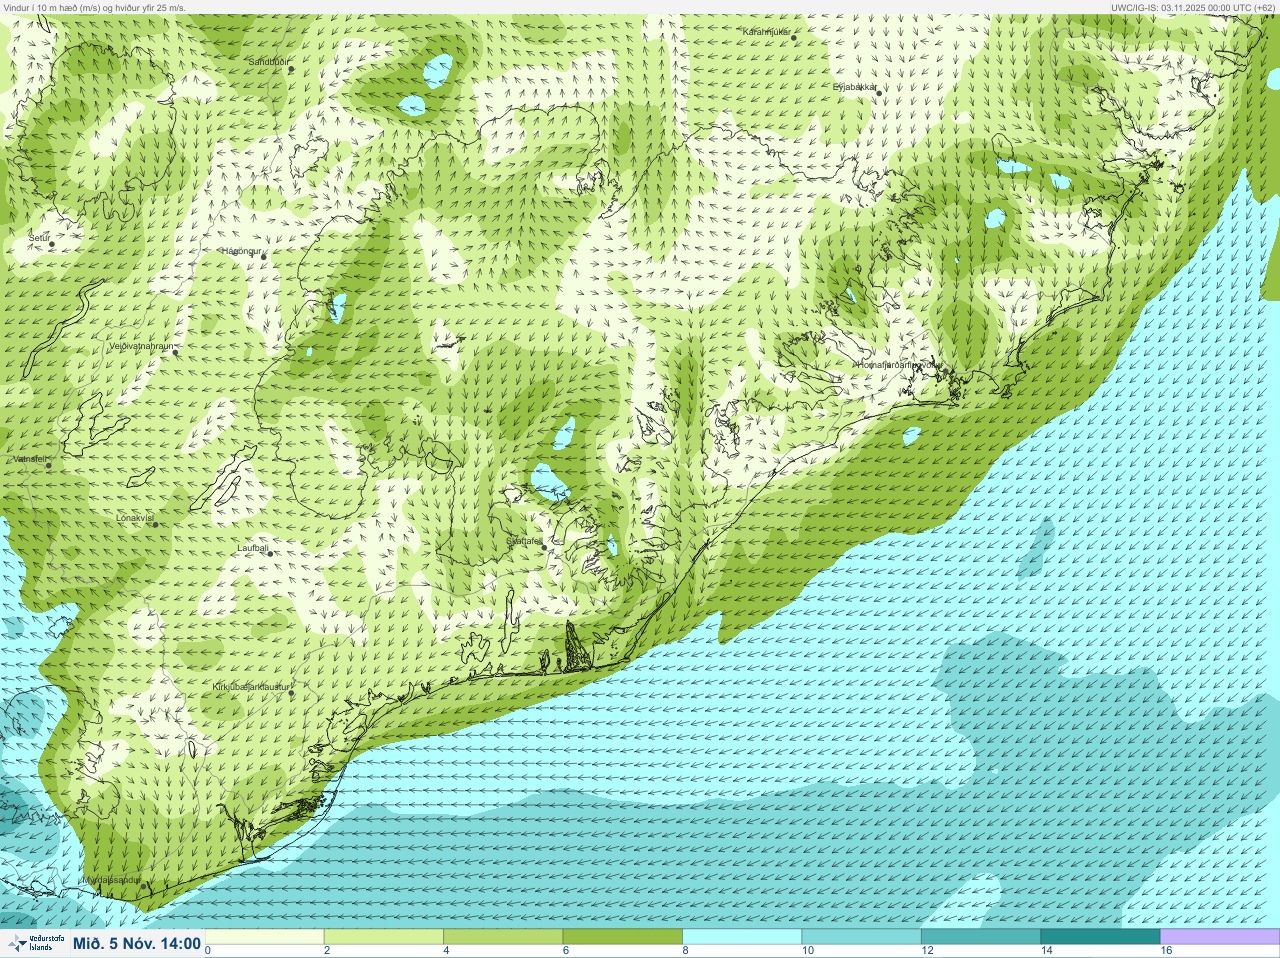The width and height of the screenshot is (1280, 958).
Task: Click the Laufbali station marker
Action: point(270,554)
